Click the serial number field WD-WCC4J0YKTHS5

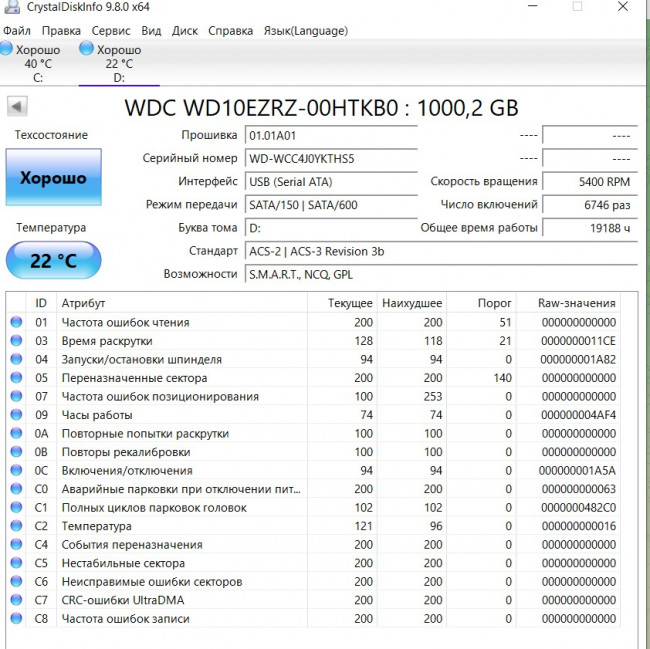pyautogui.click(x=331, y=159)
